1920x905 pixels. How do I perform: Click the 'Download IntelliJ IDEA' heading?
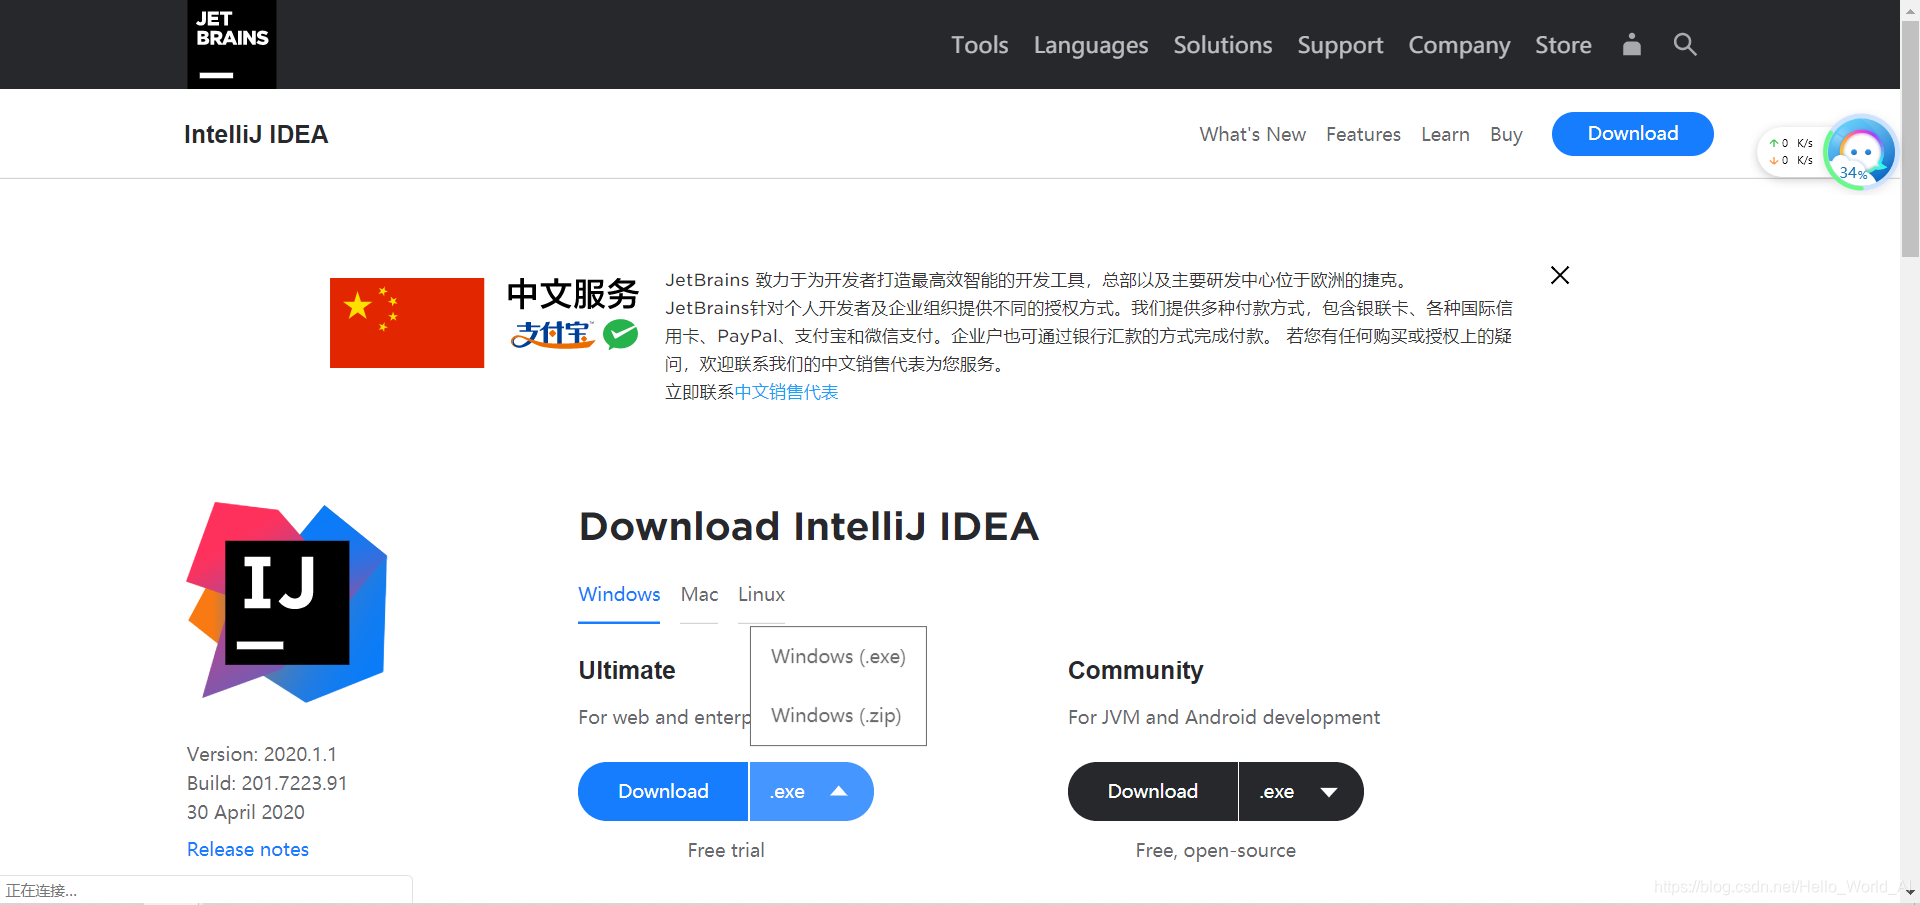click(x=809, y=526)
